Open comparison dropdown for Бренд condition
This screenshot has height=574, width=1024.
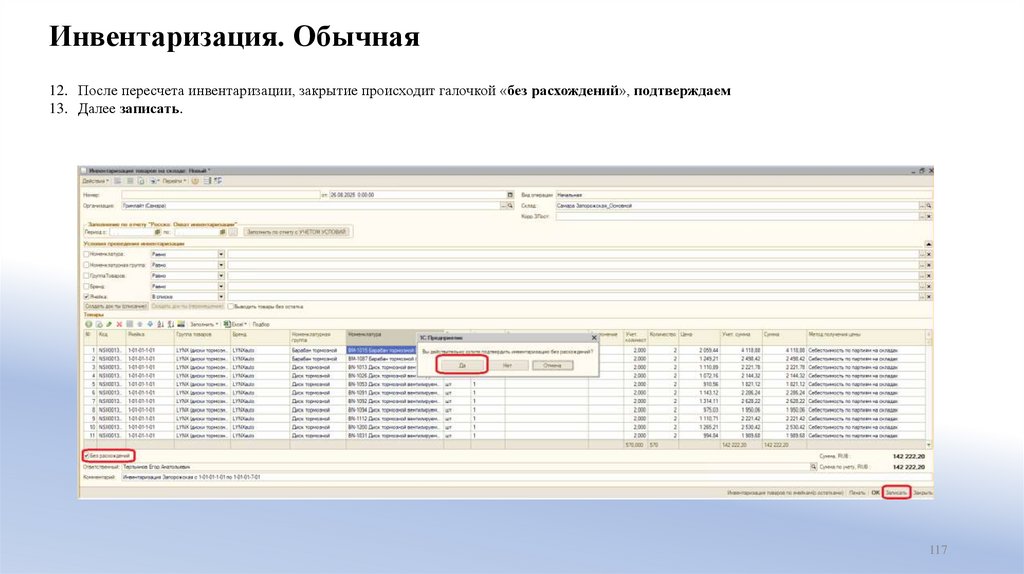click(221, 286)
